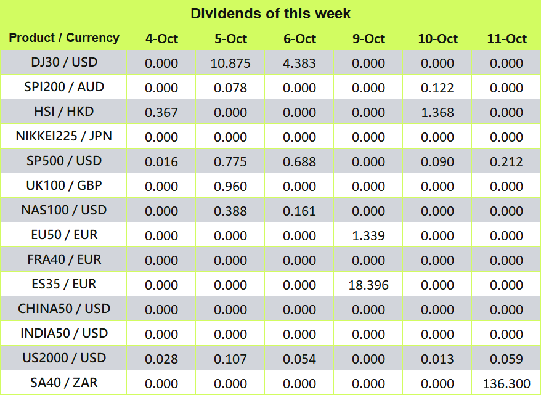Select the 10.875 value for DJ30 on 5-Oct

pyautogui.click(x=230, y=63)
